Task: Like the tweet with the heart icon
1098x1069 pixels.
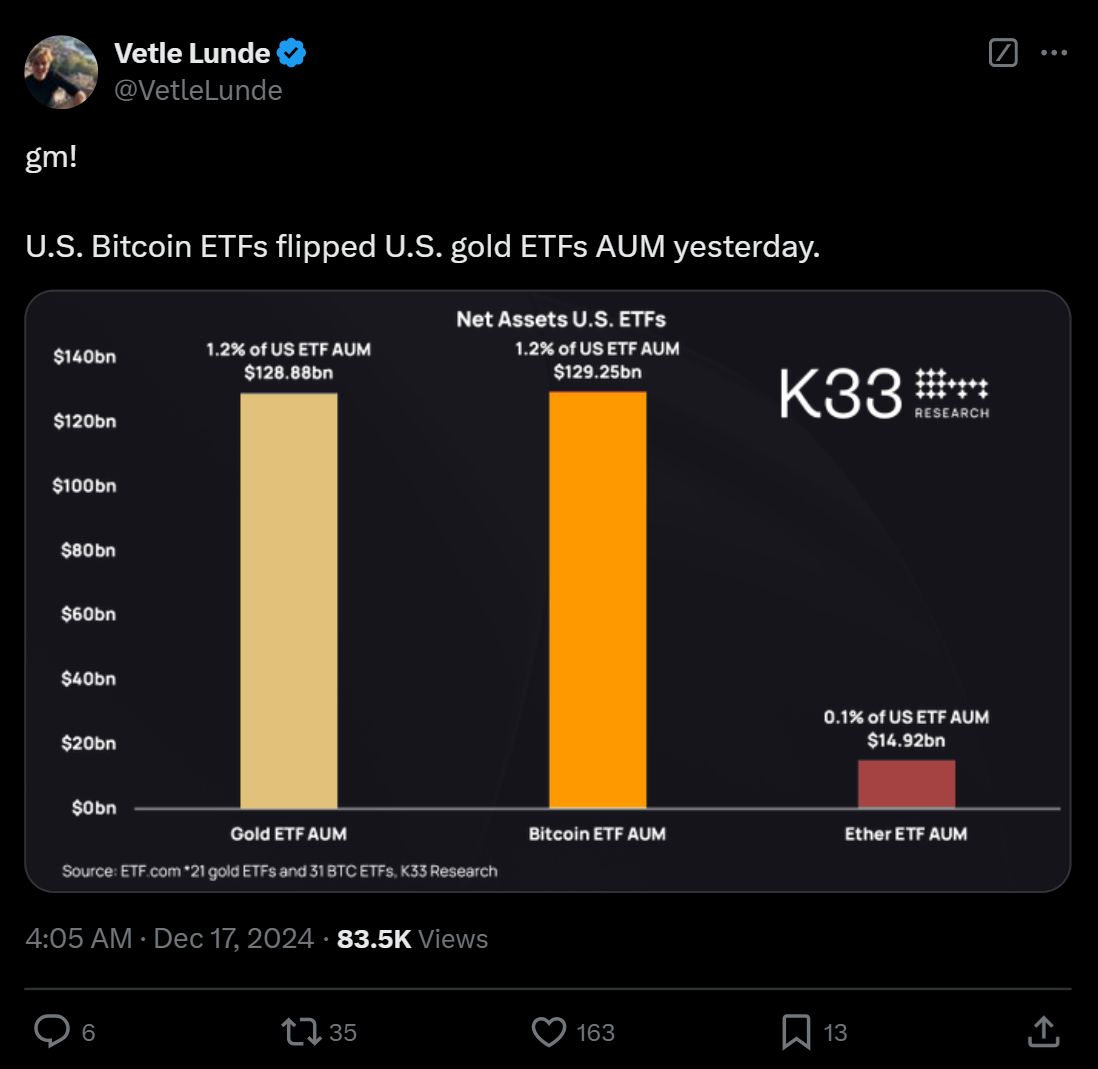Action: pyautogui.click(x=549, y=1031)
